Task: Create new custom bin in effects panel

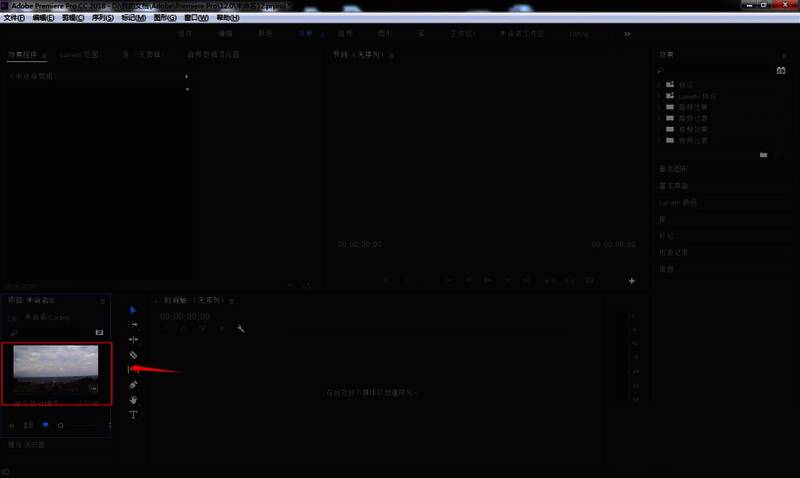Action: click(x=763, y=155)
